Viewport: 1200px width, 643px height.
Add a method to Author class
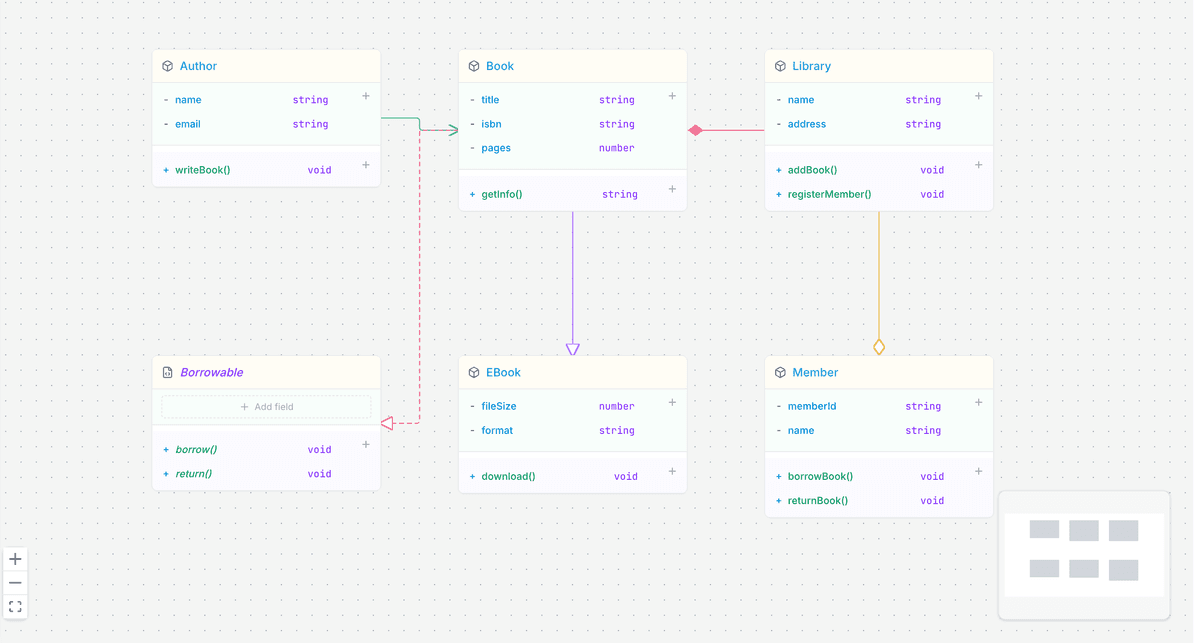coord(366,165)
